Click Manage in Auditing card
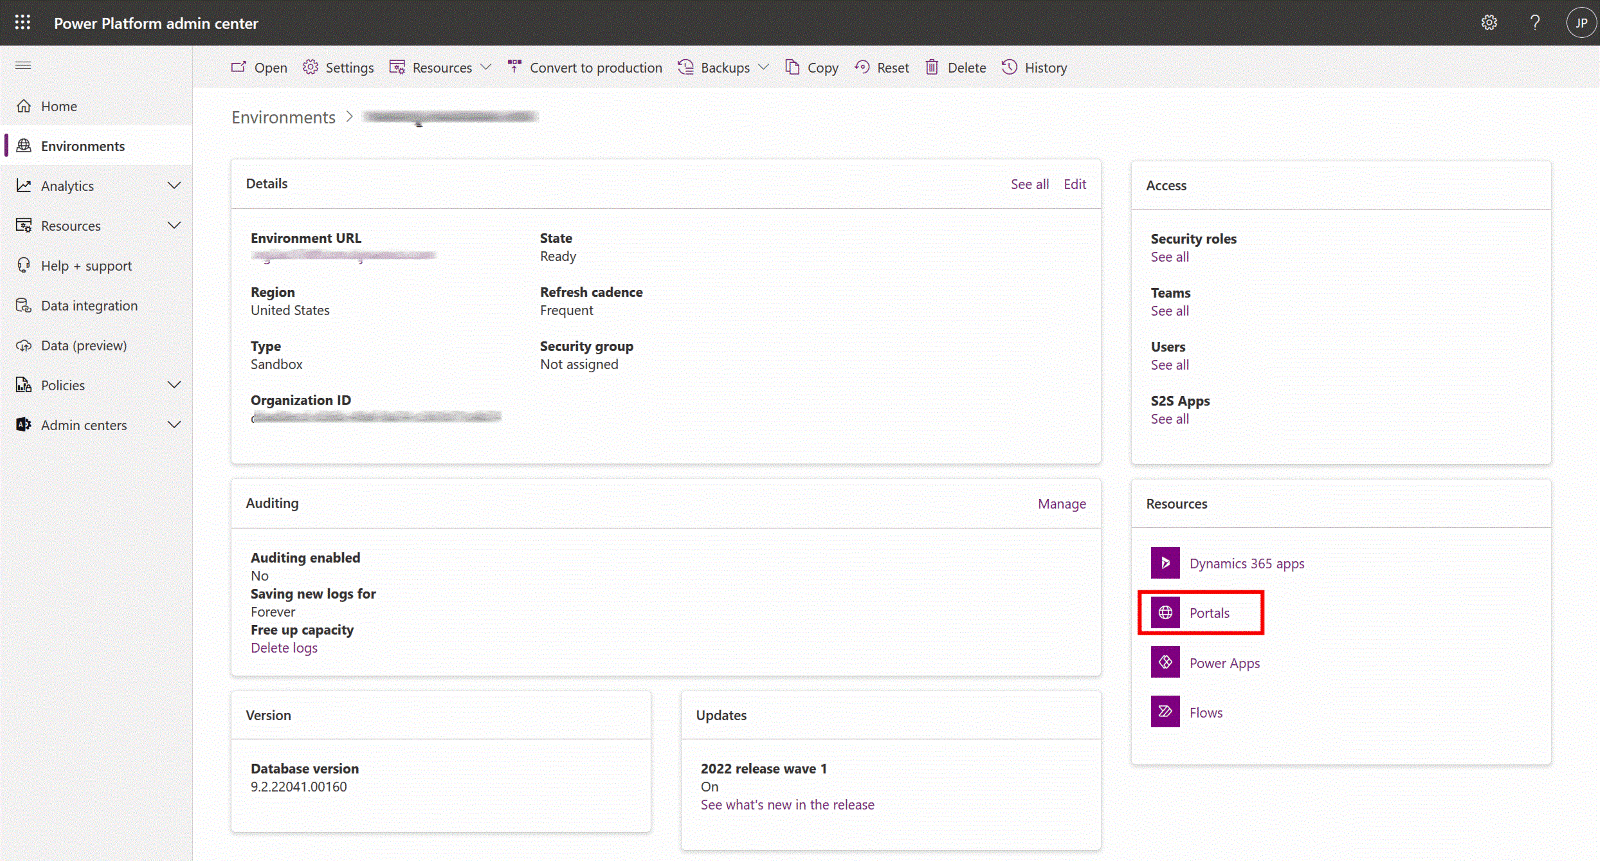Viewport: 1600px width, 861px height. tap(1062, 504)
